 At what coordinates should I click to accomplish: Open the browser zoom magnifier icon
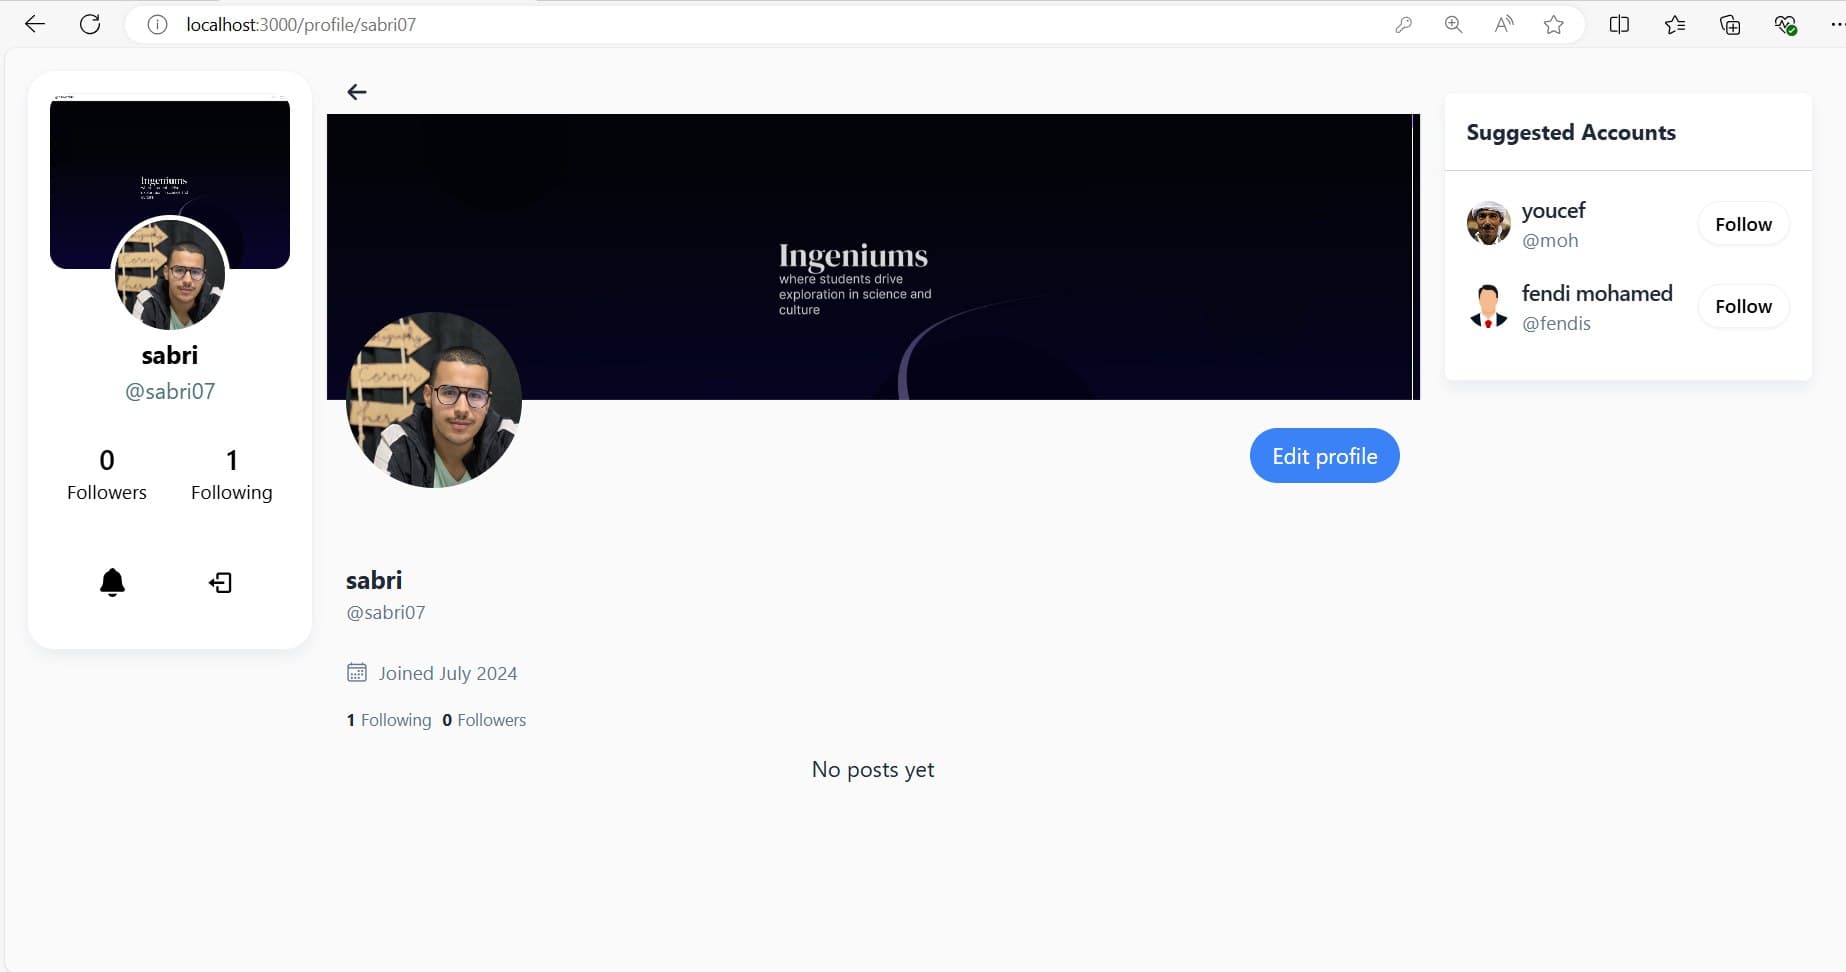[x=1453, y=25]
